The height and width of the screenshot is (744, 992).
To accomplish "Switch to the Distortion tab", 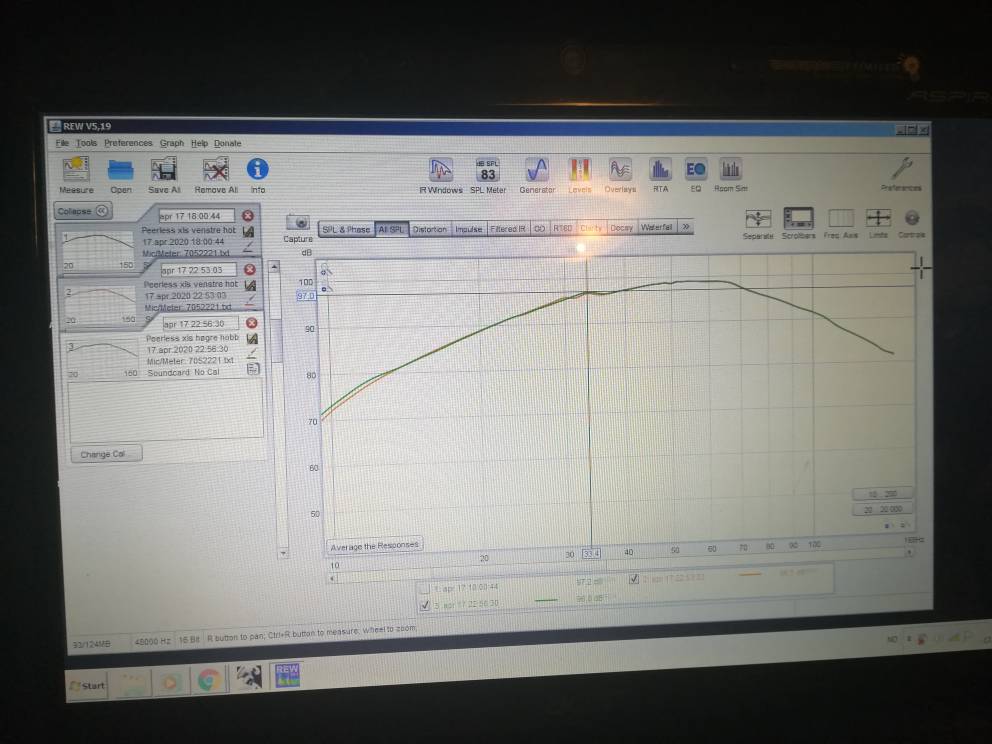I will click(x=430, y=229).
